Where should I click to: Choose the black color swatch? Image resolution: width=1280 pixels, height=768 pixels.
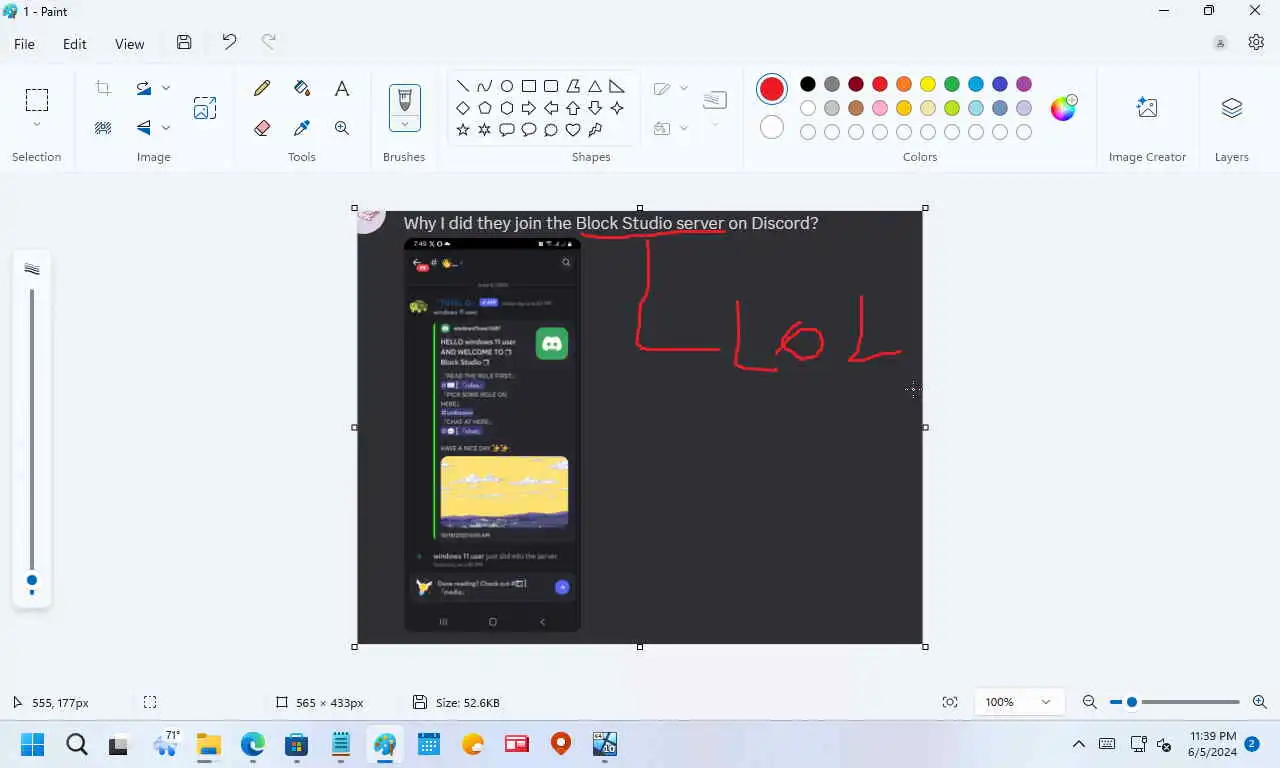point(808,84)
